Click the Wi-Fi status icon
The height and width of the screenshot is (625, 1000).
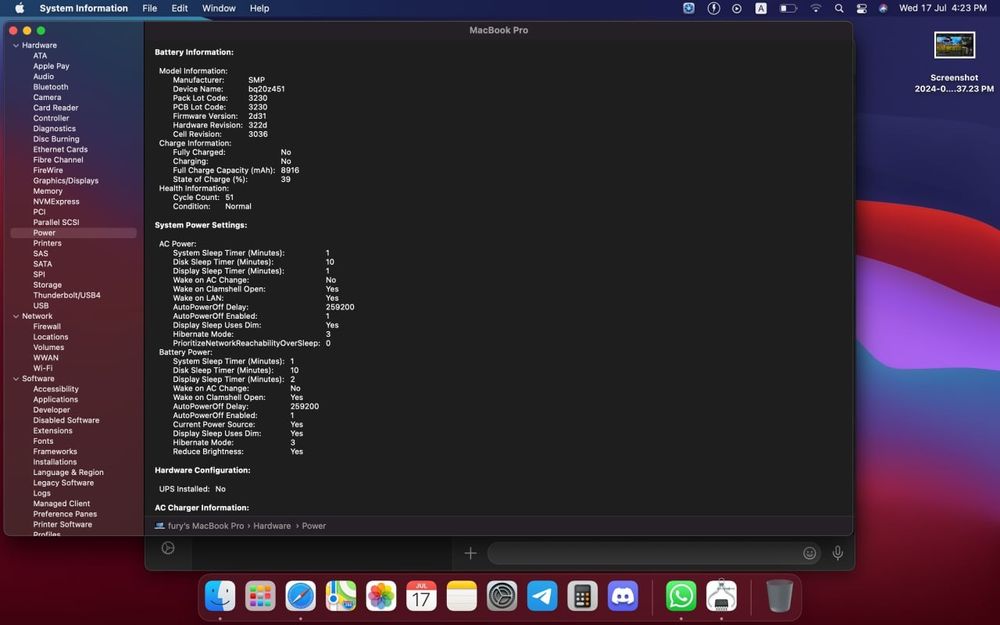click(x=816, y=8)
